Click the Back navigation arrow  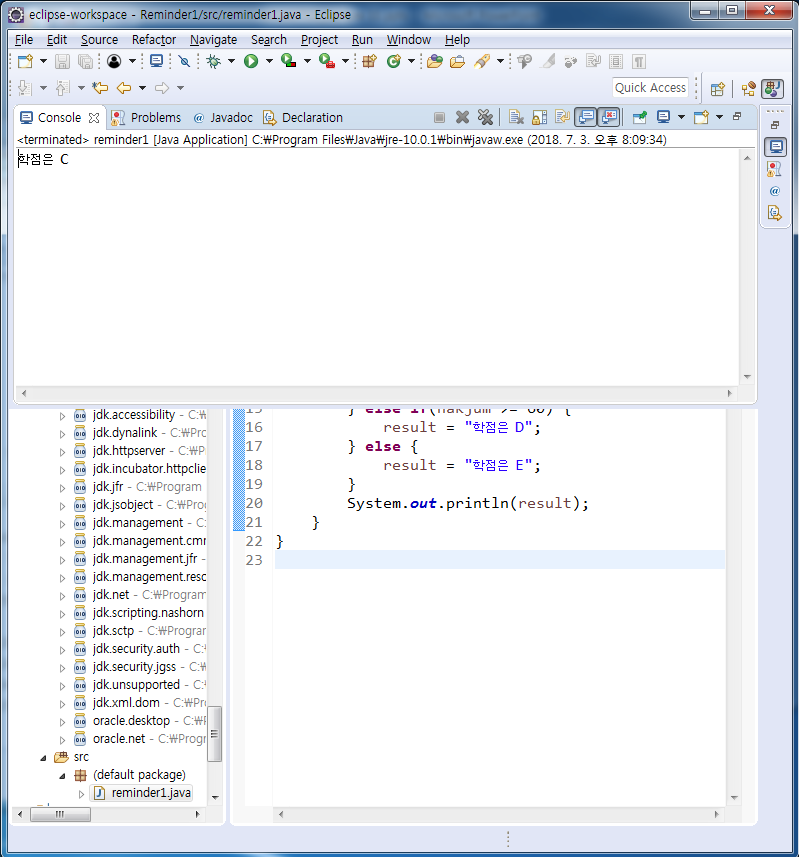124,87
